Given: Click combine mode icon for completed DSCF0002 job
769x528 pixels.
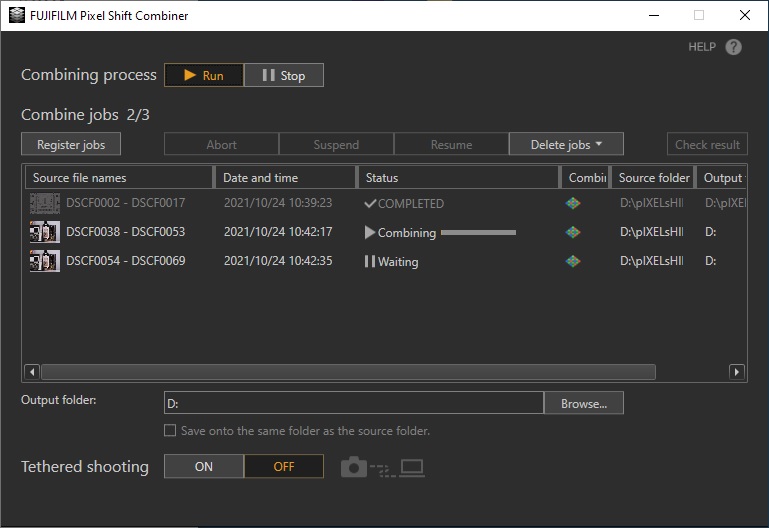Looking at the screenshot, I should click(x=572, y=203).
